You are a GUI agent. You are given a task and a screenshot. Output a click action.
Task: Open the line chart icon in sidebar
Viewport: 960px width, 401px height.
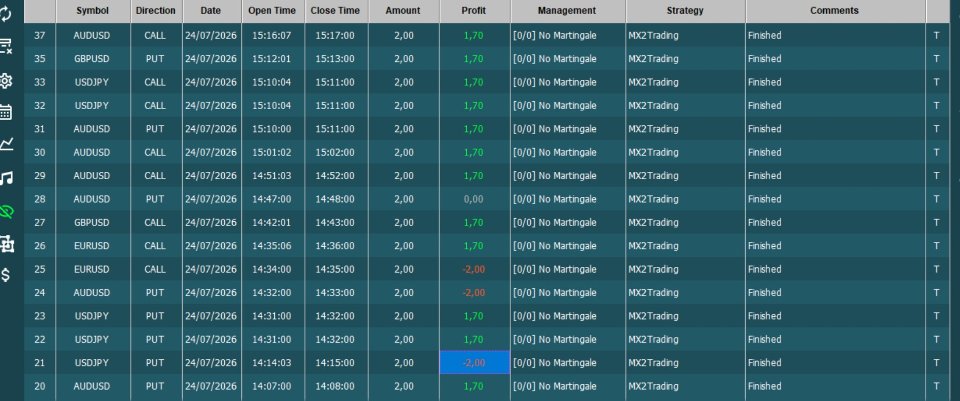pyautogui.click(x=6, y=144)
